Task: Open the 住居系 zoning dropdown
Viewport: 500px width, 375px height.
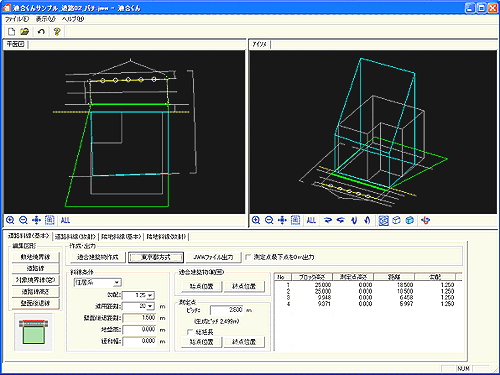Action: click(116, 283)
